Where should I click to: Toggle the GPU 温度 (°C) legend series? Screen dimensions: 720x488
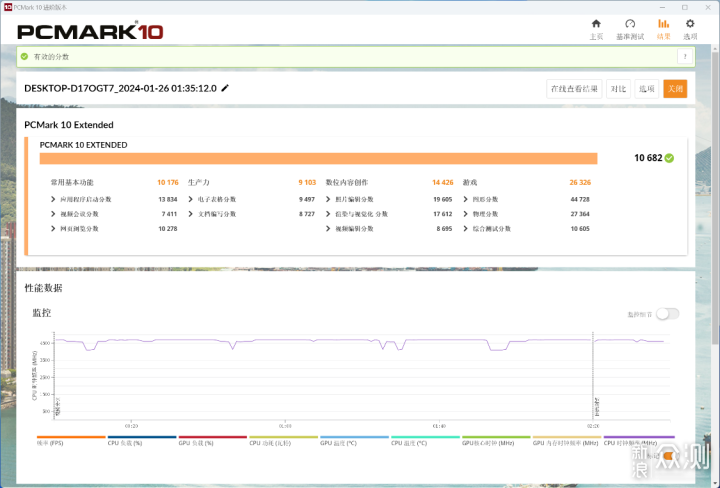[354, 440]
